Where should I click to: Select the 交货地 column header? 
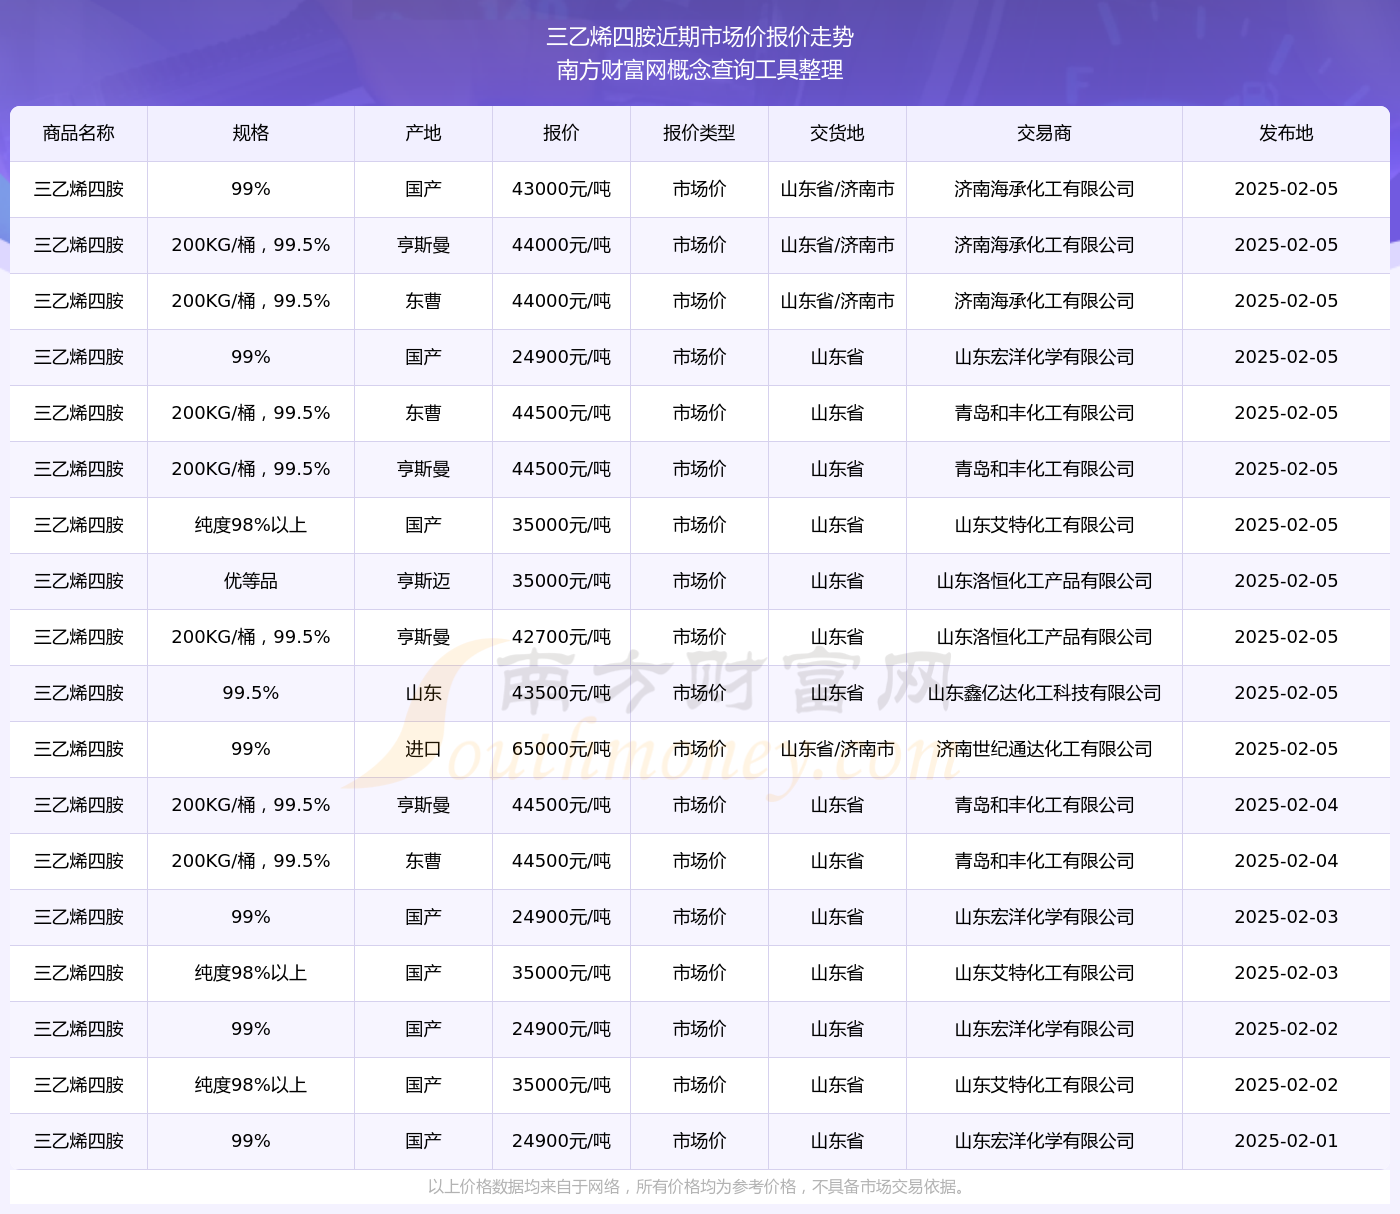(x=838, y=133)
